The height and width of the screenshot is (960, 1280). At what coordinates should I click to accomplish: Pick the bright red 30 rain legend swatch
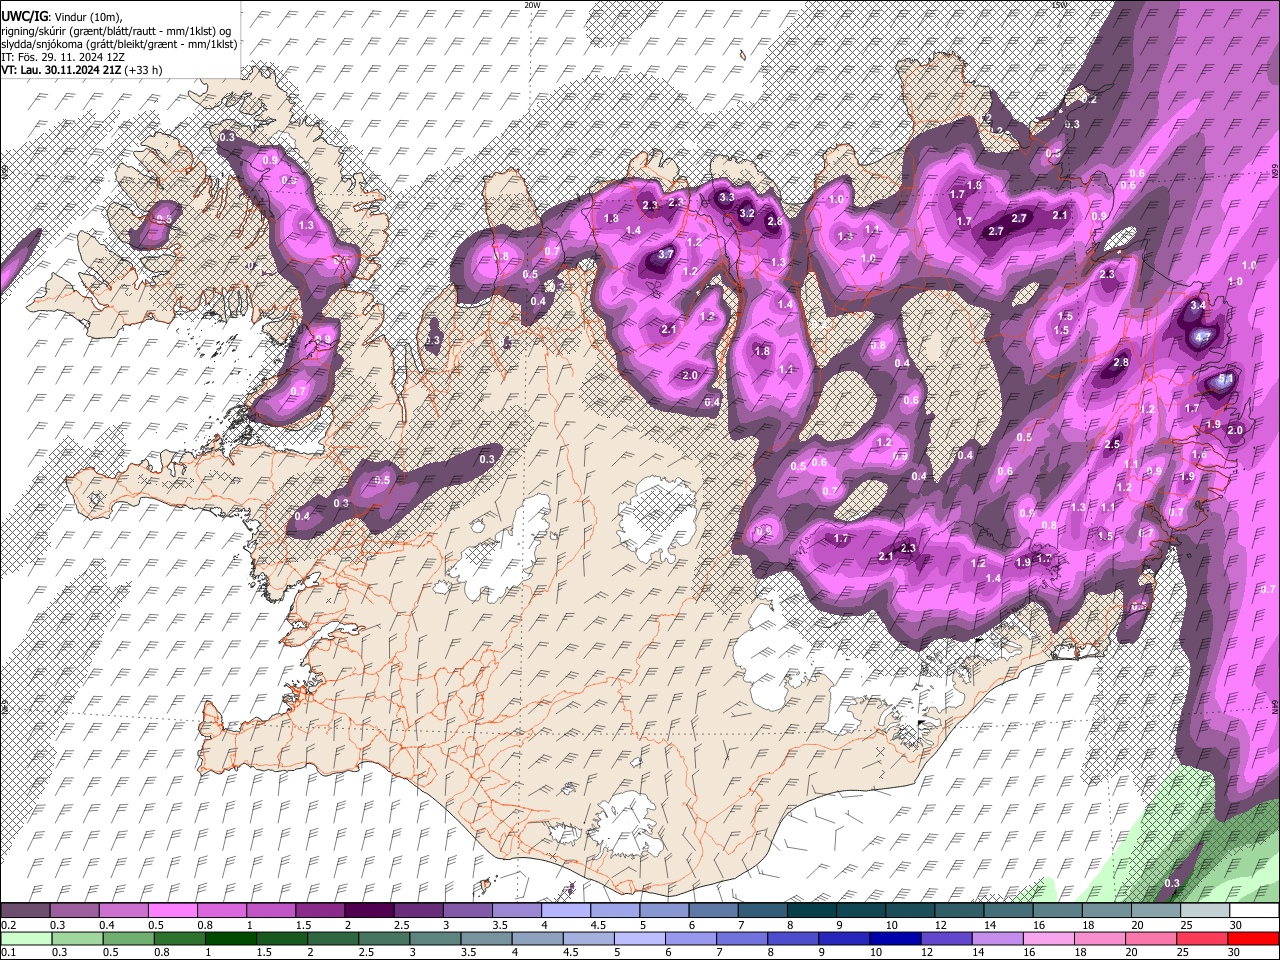[x=1254, y=938]
